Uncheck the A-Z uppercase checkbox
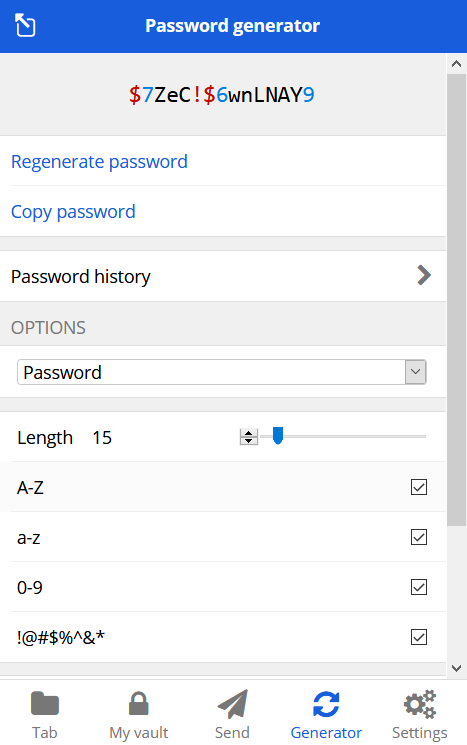Screen dimensions: 467x745 [x=419, y=487]
